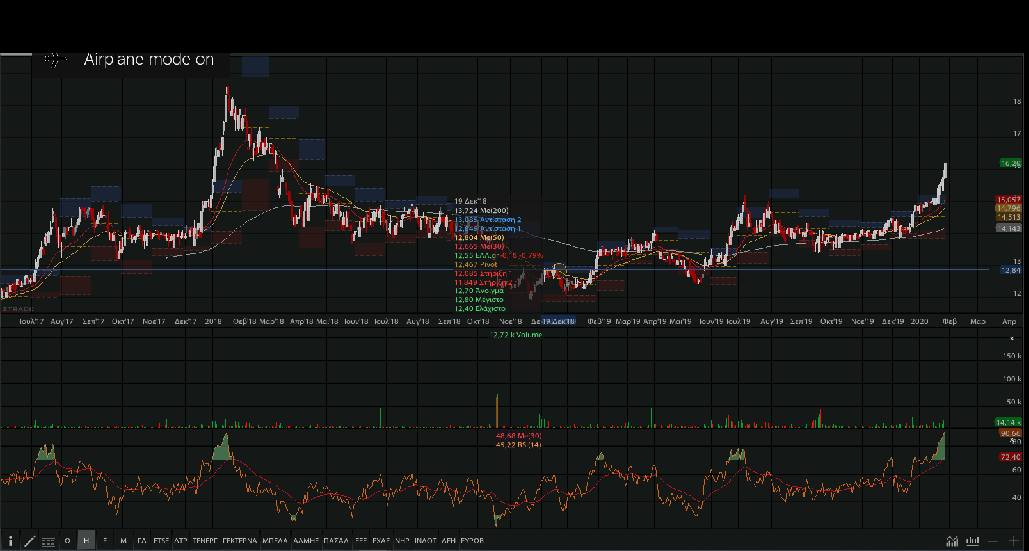
Task: Toggle the O timeframe button
Action: [x=67, y=540]
